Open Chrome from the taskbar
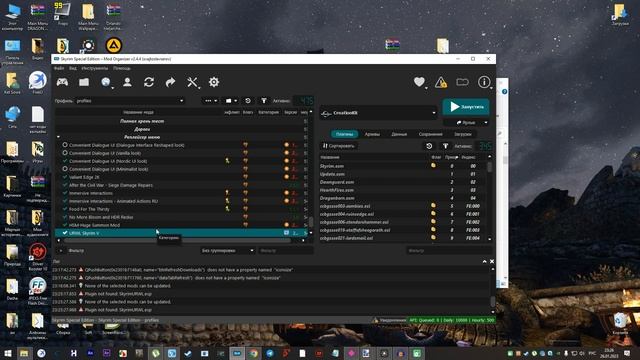This screenshot has width=640, height=360. point(253,353)
